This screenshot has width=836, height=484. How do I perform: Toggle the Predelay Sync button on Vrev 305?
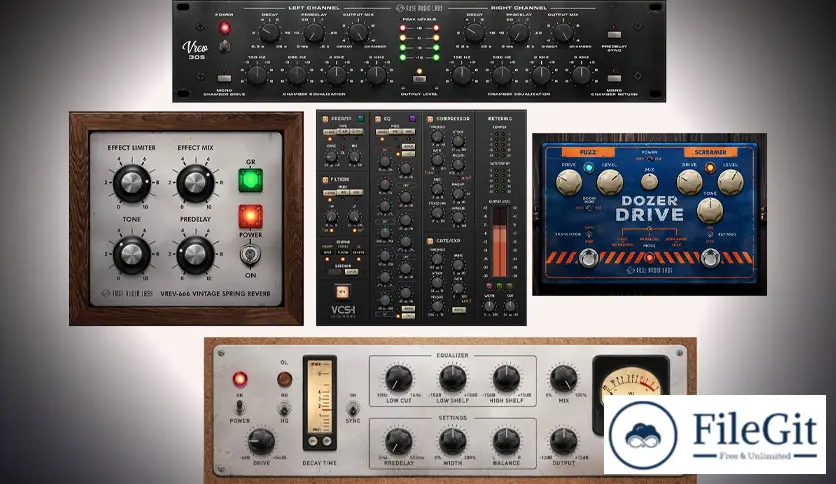(x=614, y=35)
